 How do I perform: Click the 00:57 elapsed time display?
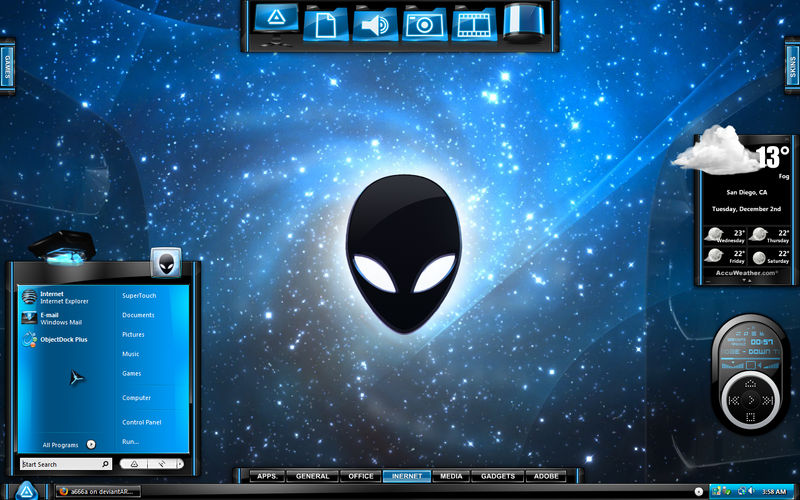tap(762, 342)
